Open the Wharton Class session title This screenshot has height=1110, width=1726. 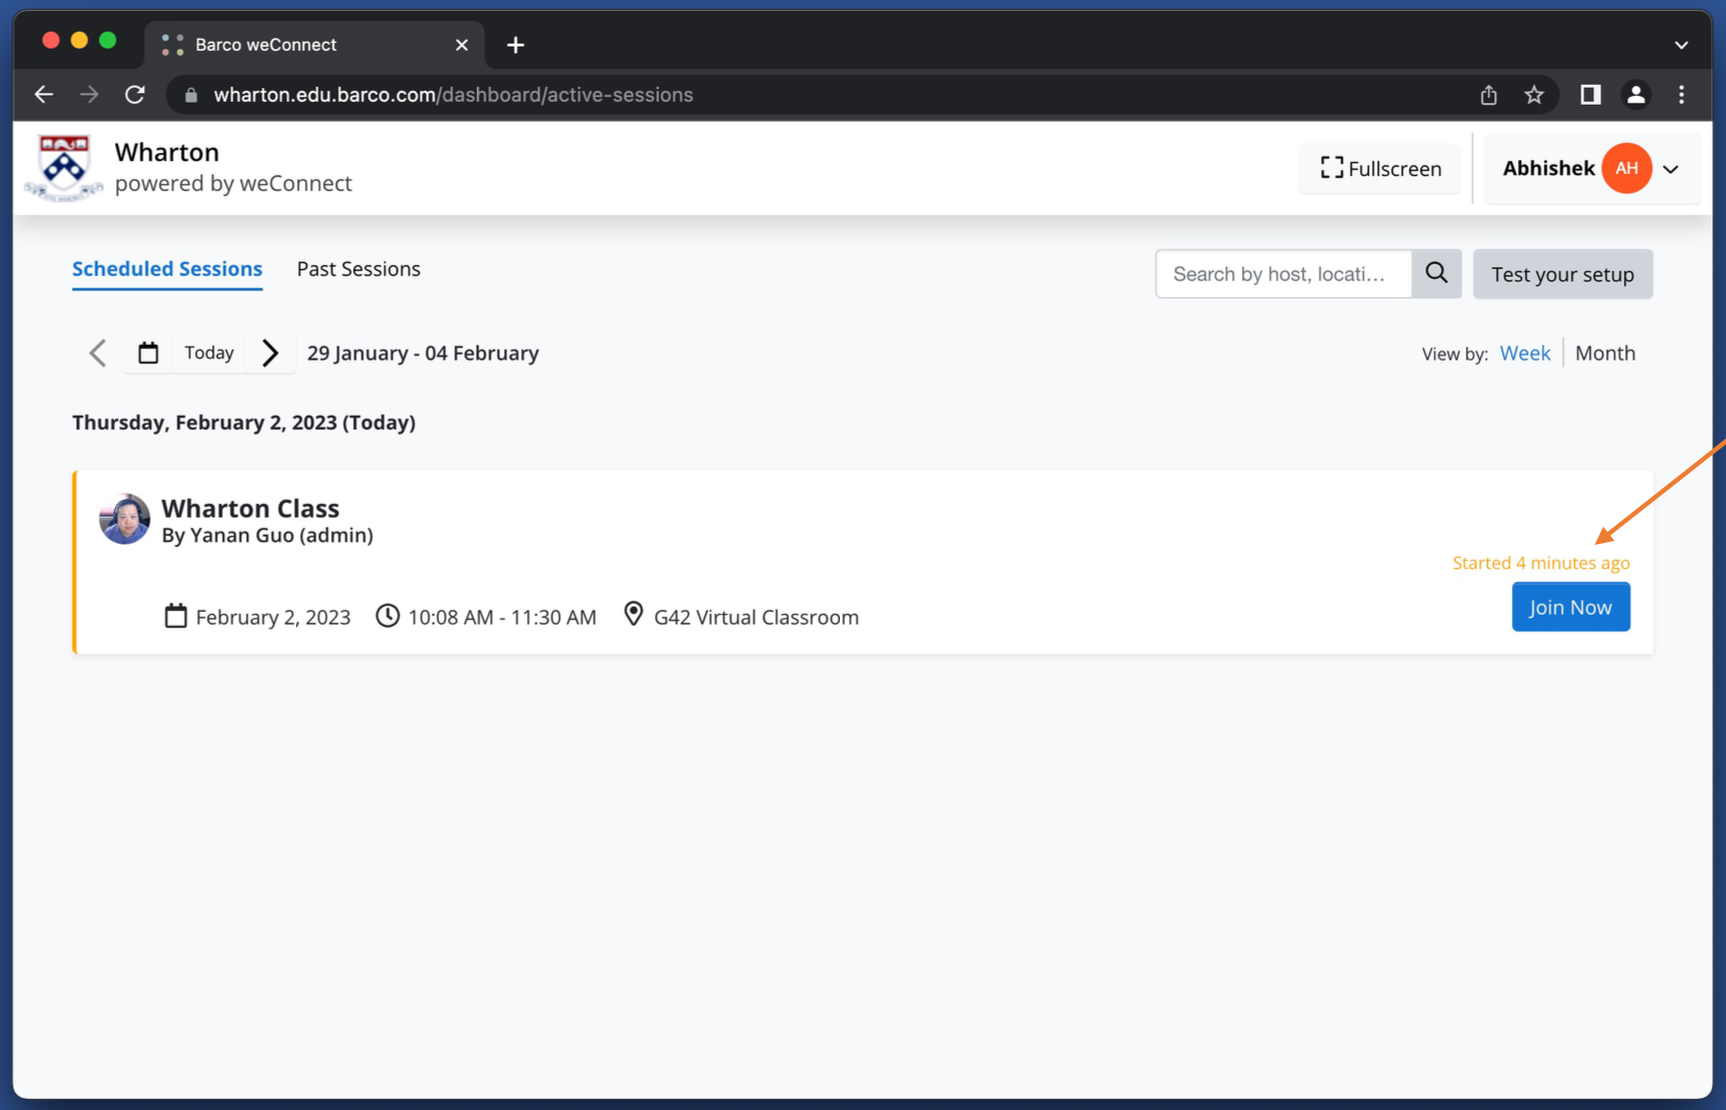click(250, 508)
